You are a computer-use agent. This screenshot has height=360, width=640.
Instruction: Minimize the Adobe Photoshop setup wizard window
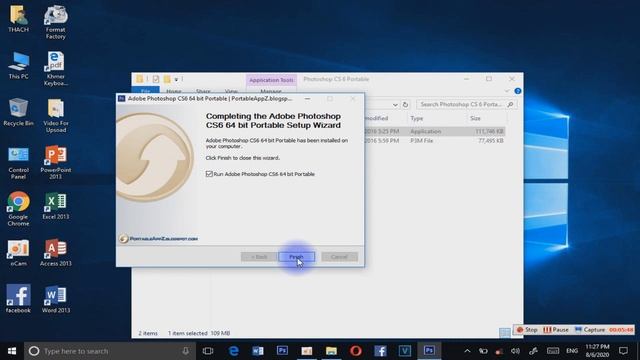307,99
